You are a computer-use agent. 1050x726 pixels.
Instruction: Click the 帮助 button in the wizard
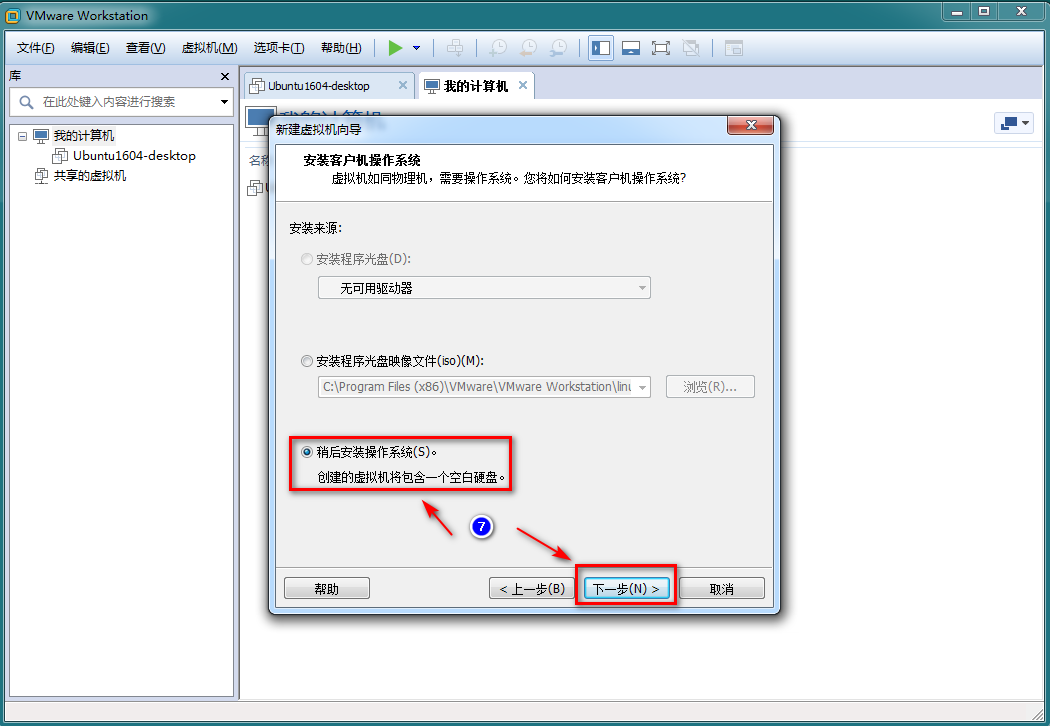(x=327, y=589)
